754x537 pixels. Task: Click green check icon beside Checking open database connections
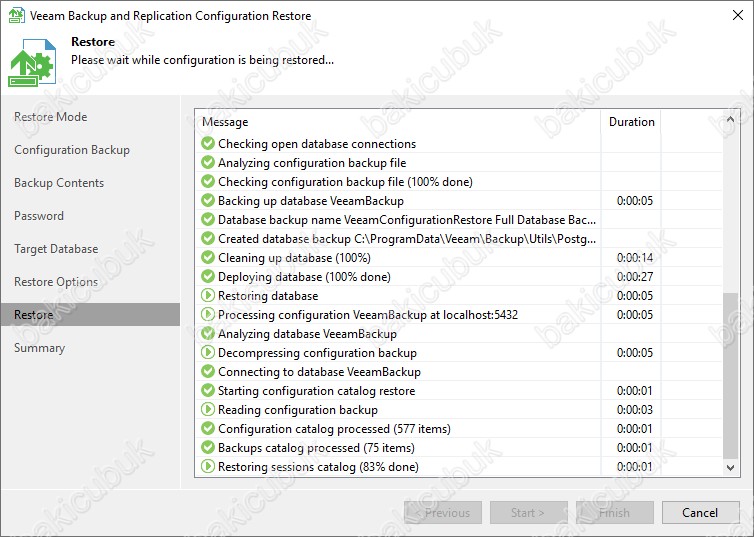click(208, 144)
